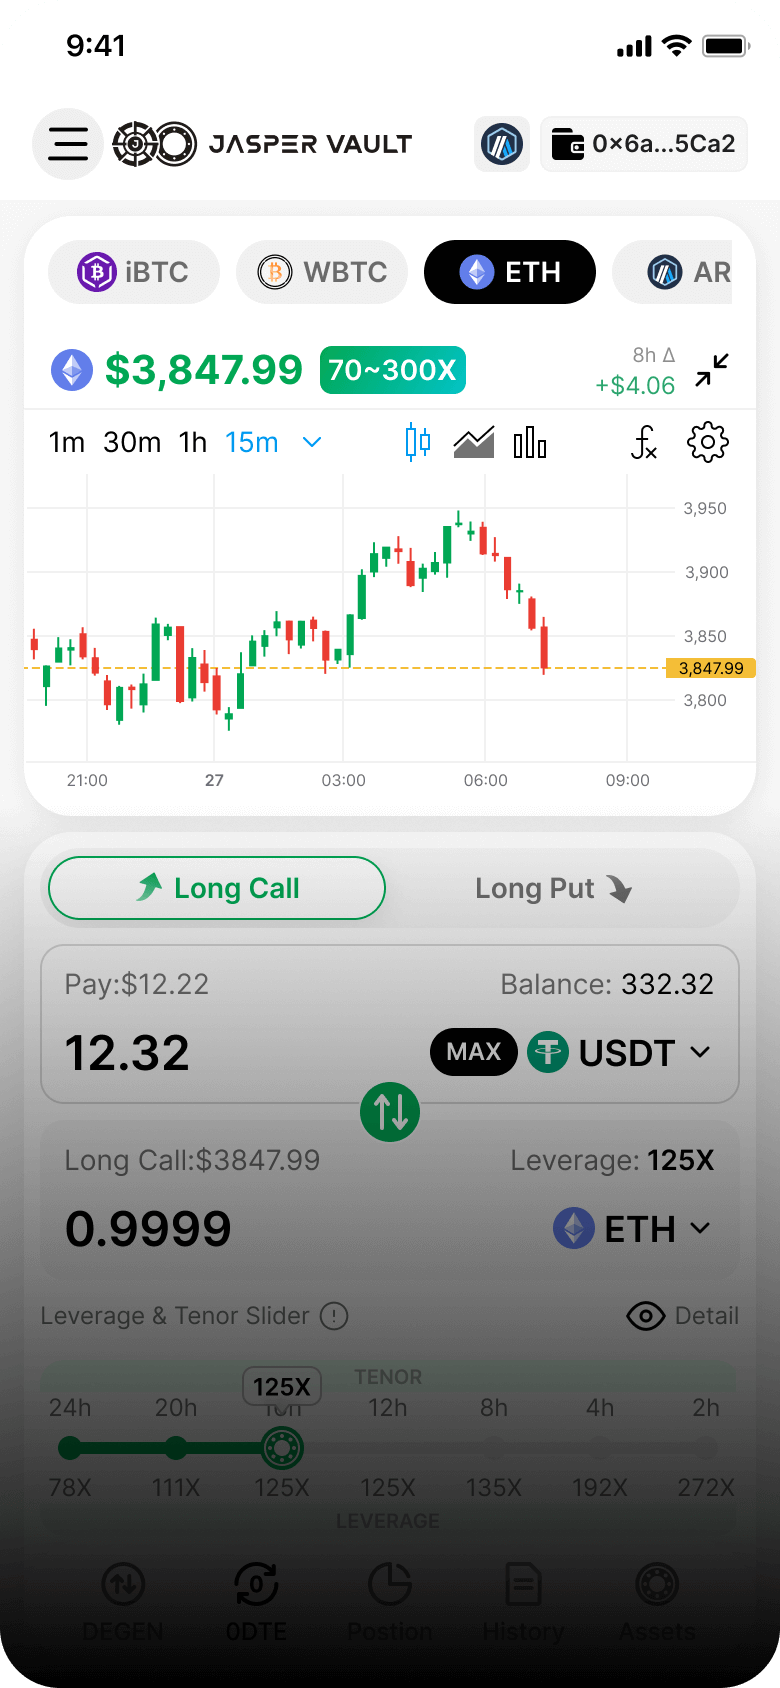Screen dimensions: 780x1688
Task: Switch to Long Put option
Action: coord(553,888)
